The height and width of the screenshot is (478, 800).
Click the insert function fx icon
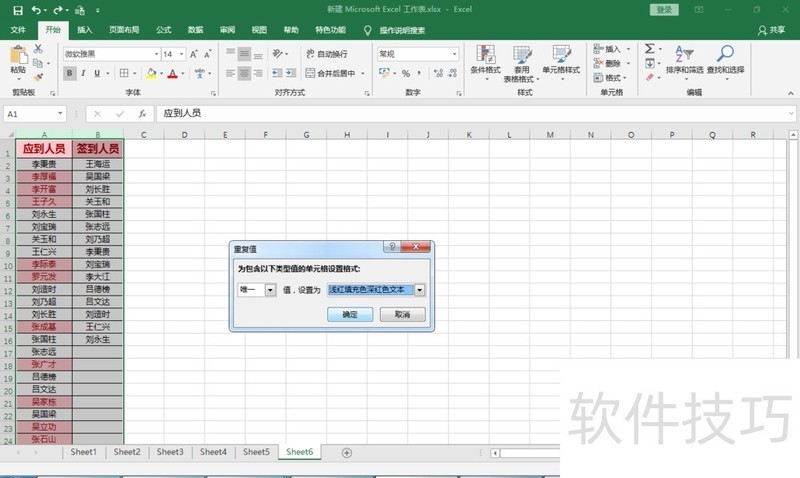pos(143,114)
